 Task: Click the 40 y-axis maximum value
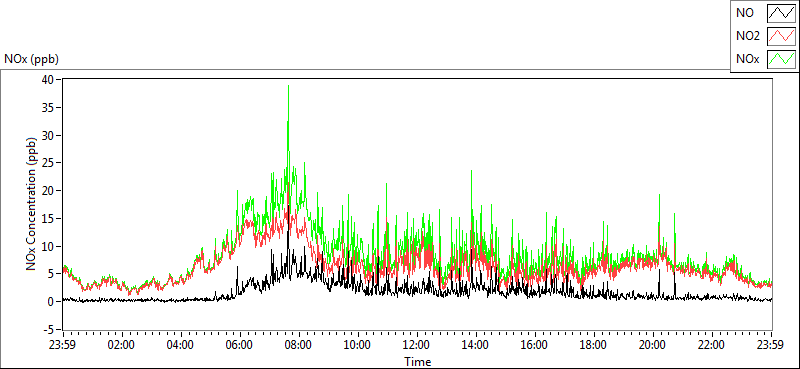coord(48,80)
